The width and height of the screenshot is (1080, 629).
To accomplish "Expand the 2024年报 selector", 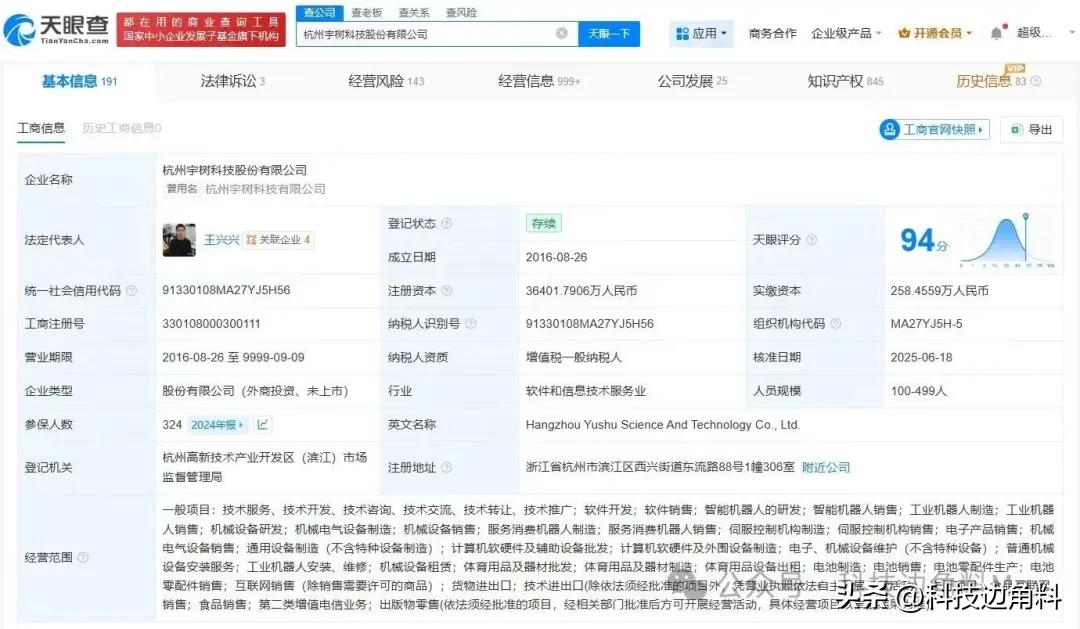I will (x=217, y=425).
